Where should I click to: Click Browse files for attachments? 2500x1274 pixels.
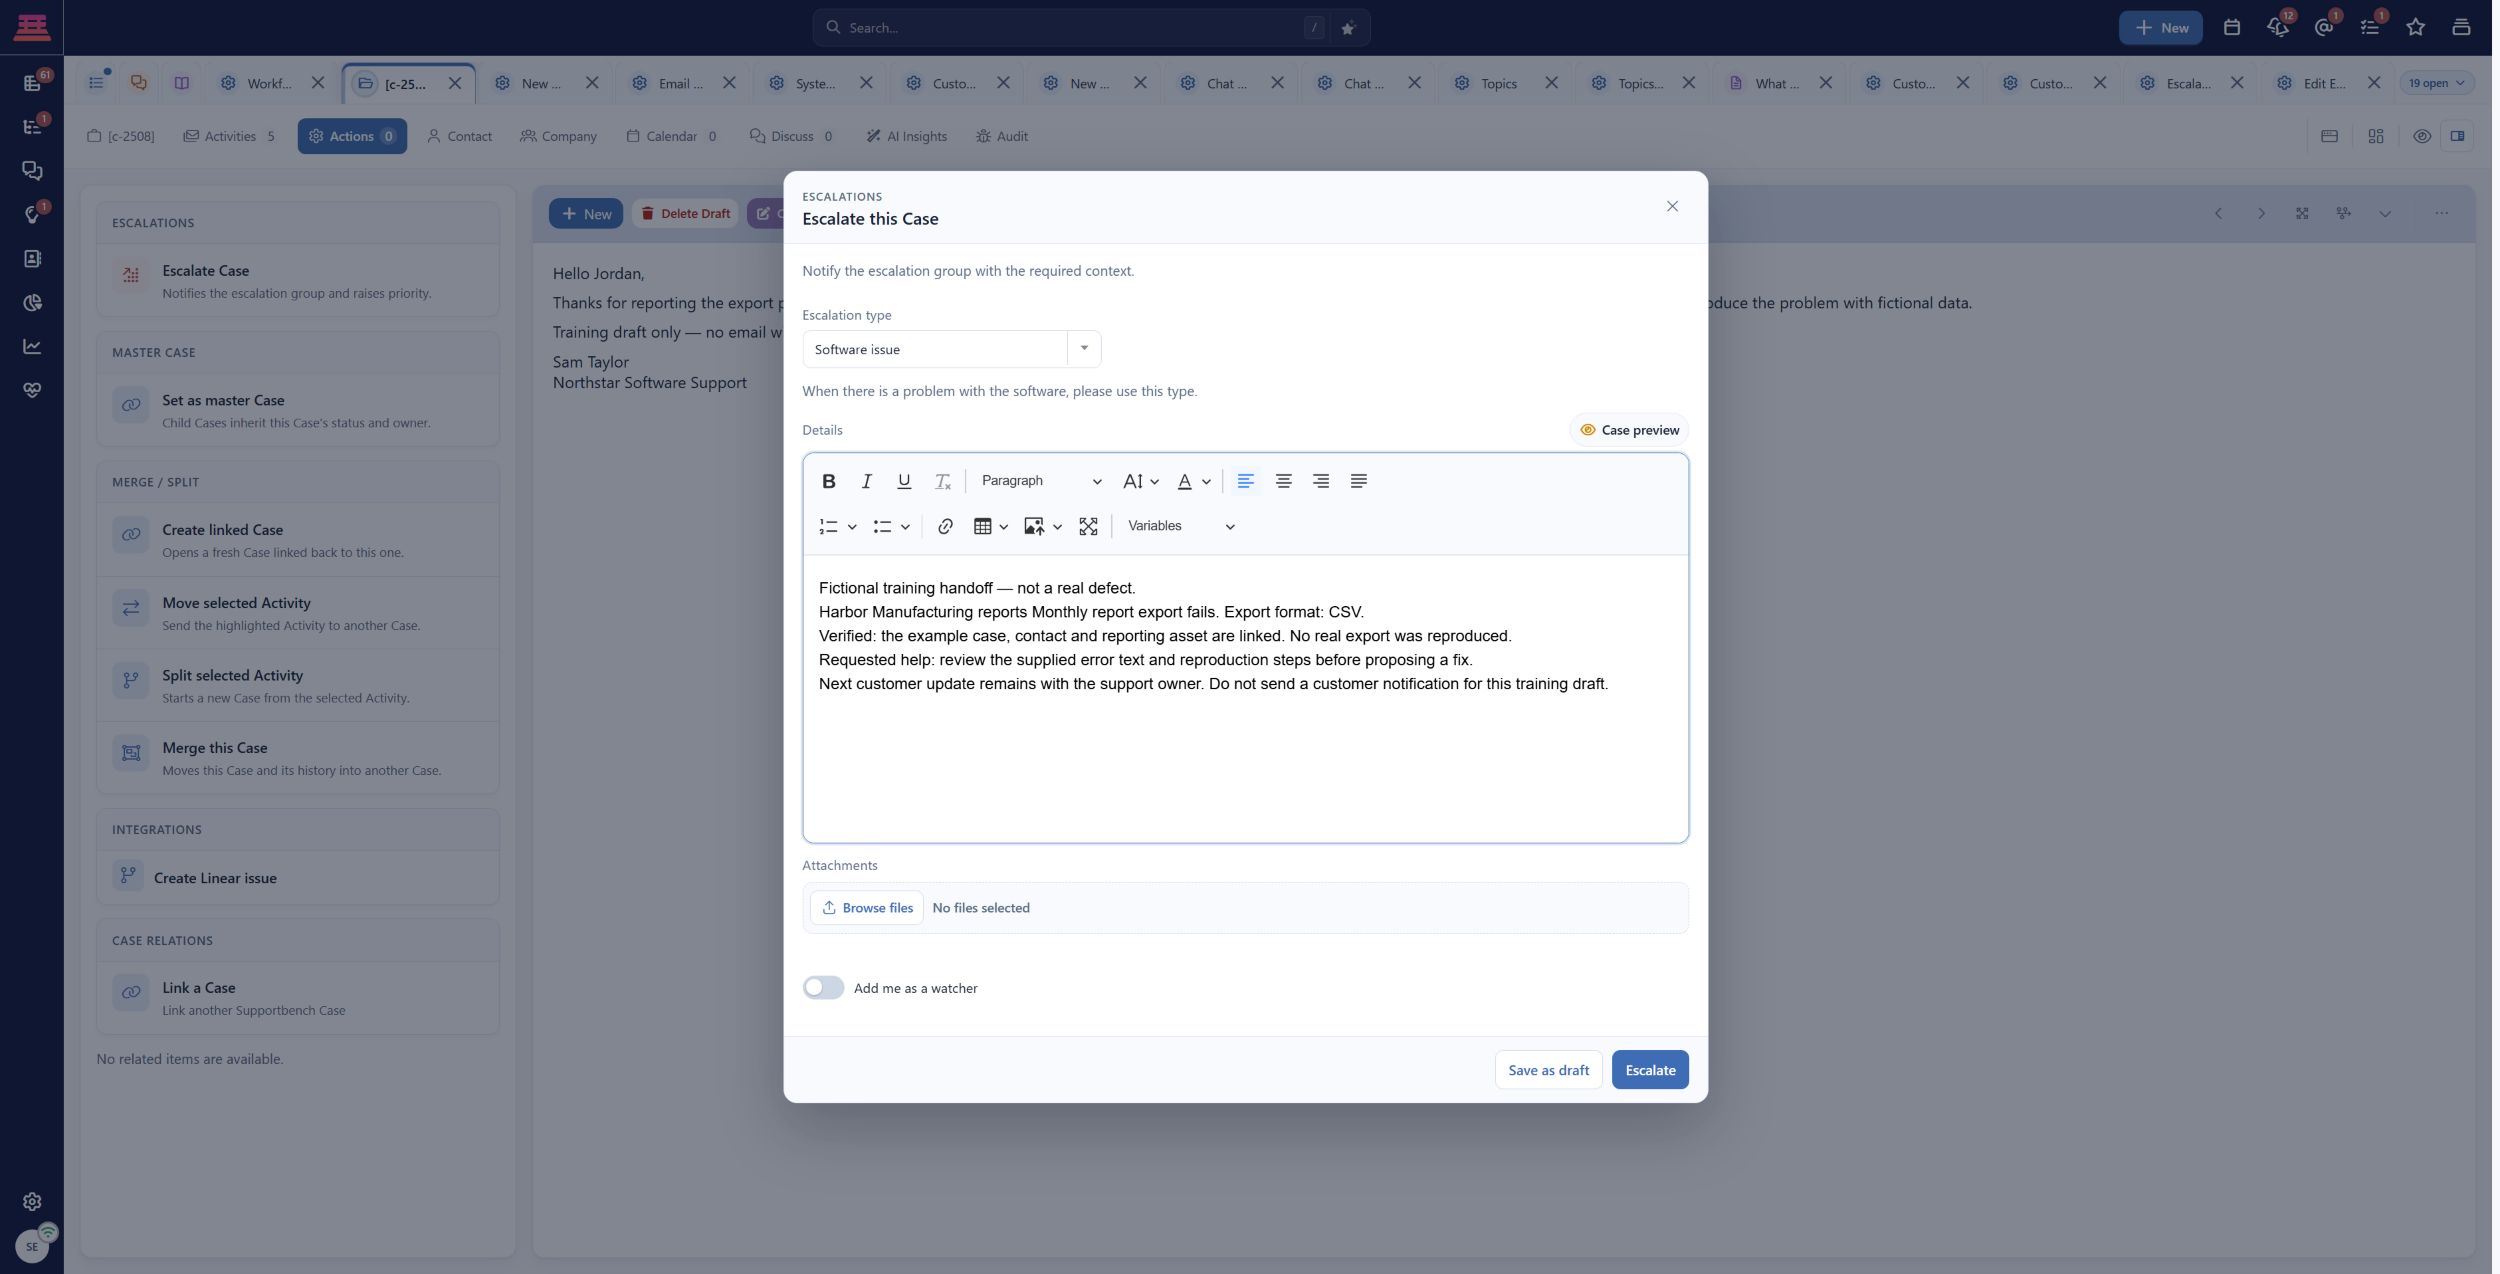point(866,908)
